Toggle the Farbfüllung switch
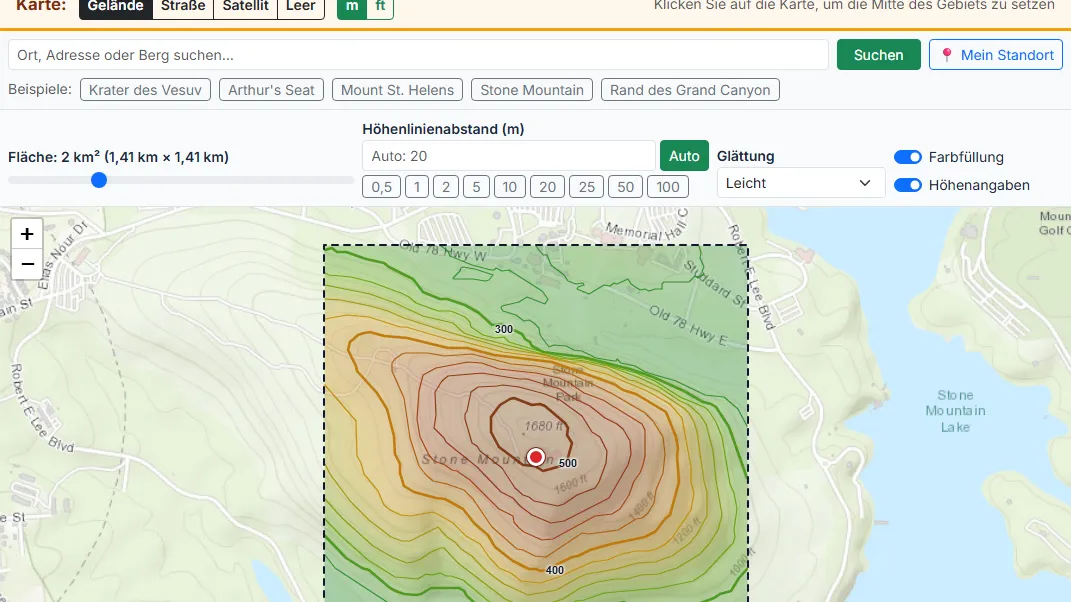The width and height of the screenshot is (1071, 602). coord(908,157)
